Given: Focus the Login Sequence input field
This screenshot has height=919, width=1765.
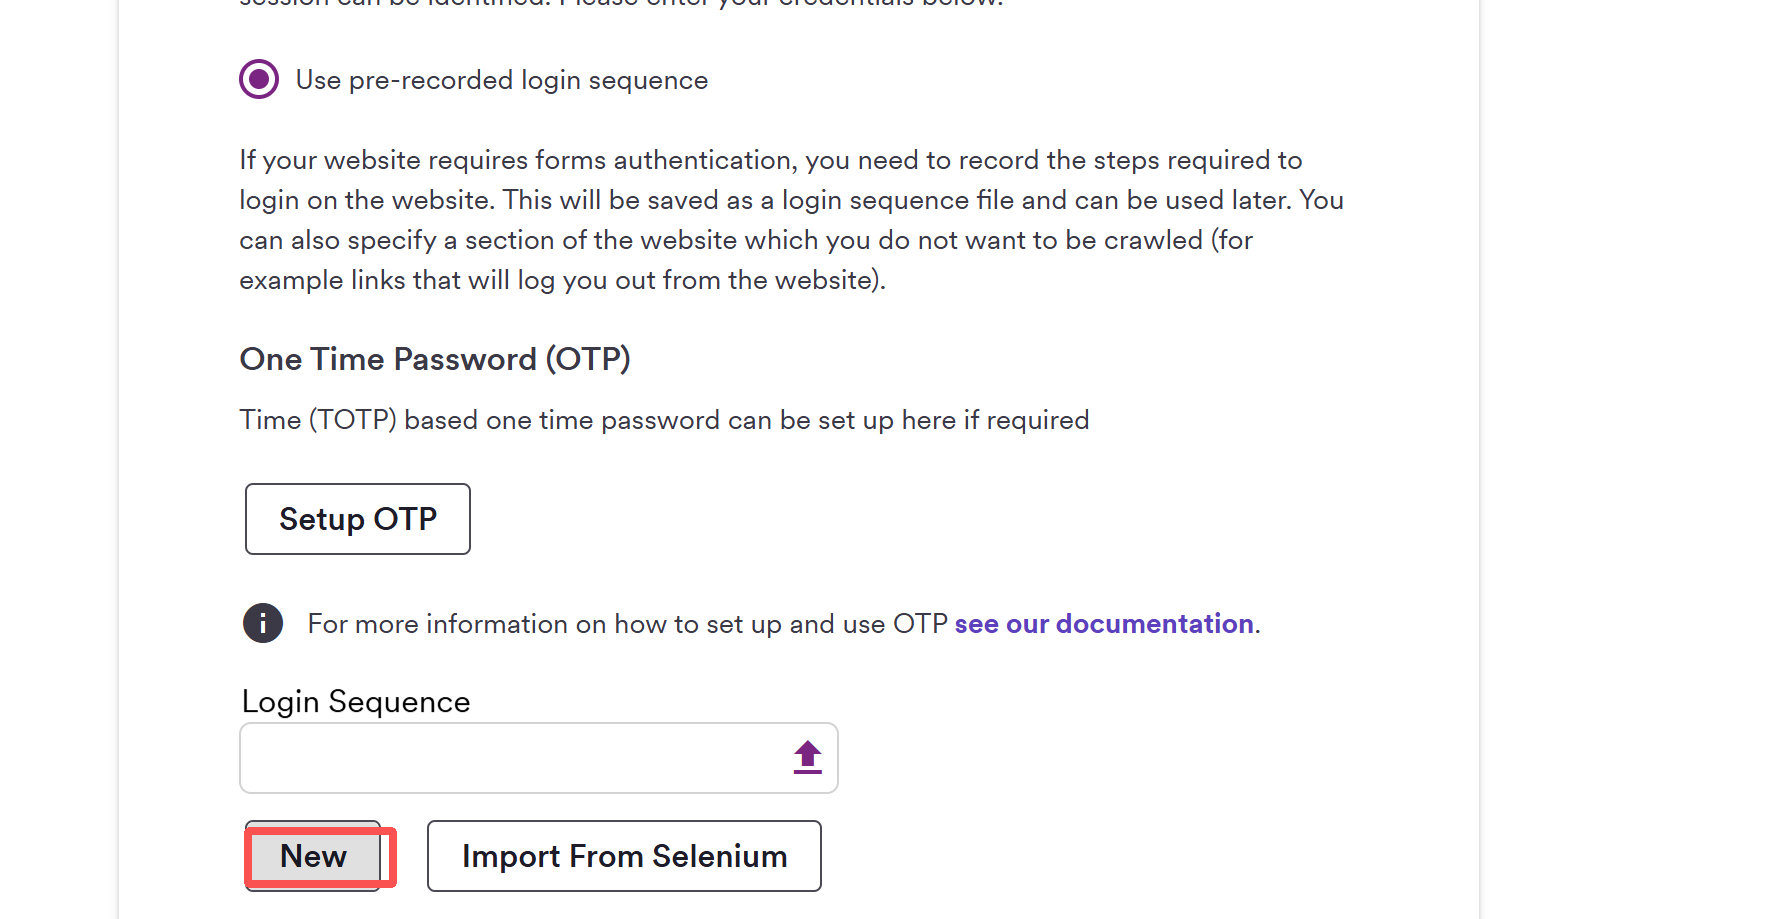Looking at the screenshot, I should click(x=510, y=758).
